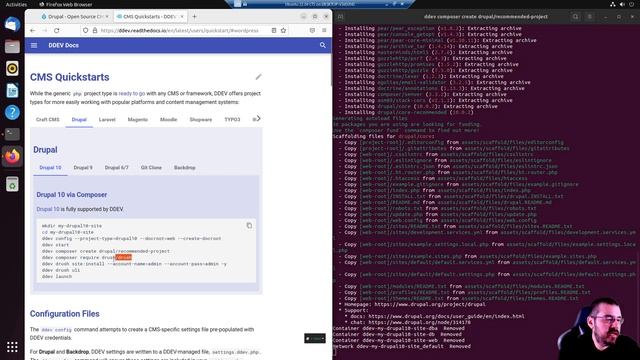Click the 'Drupal 10 via Composer' heading
This screenshot has width=640, height=360.
pyautogui.click(x=72, y=195)
